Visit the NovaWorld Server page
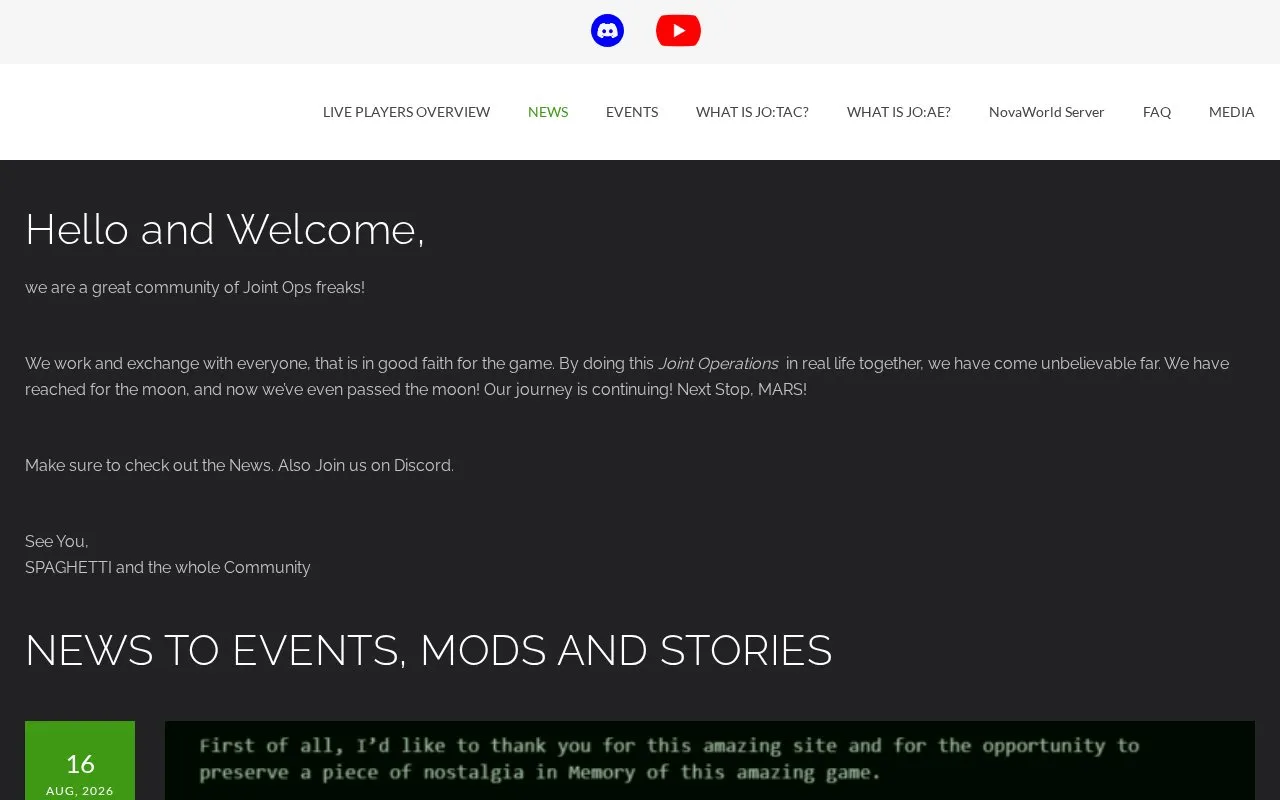The height and width of the screenshot is (800, 1280). [1047, 112]
